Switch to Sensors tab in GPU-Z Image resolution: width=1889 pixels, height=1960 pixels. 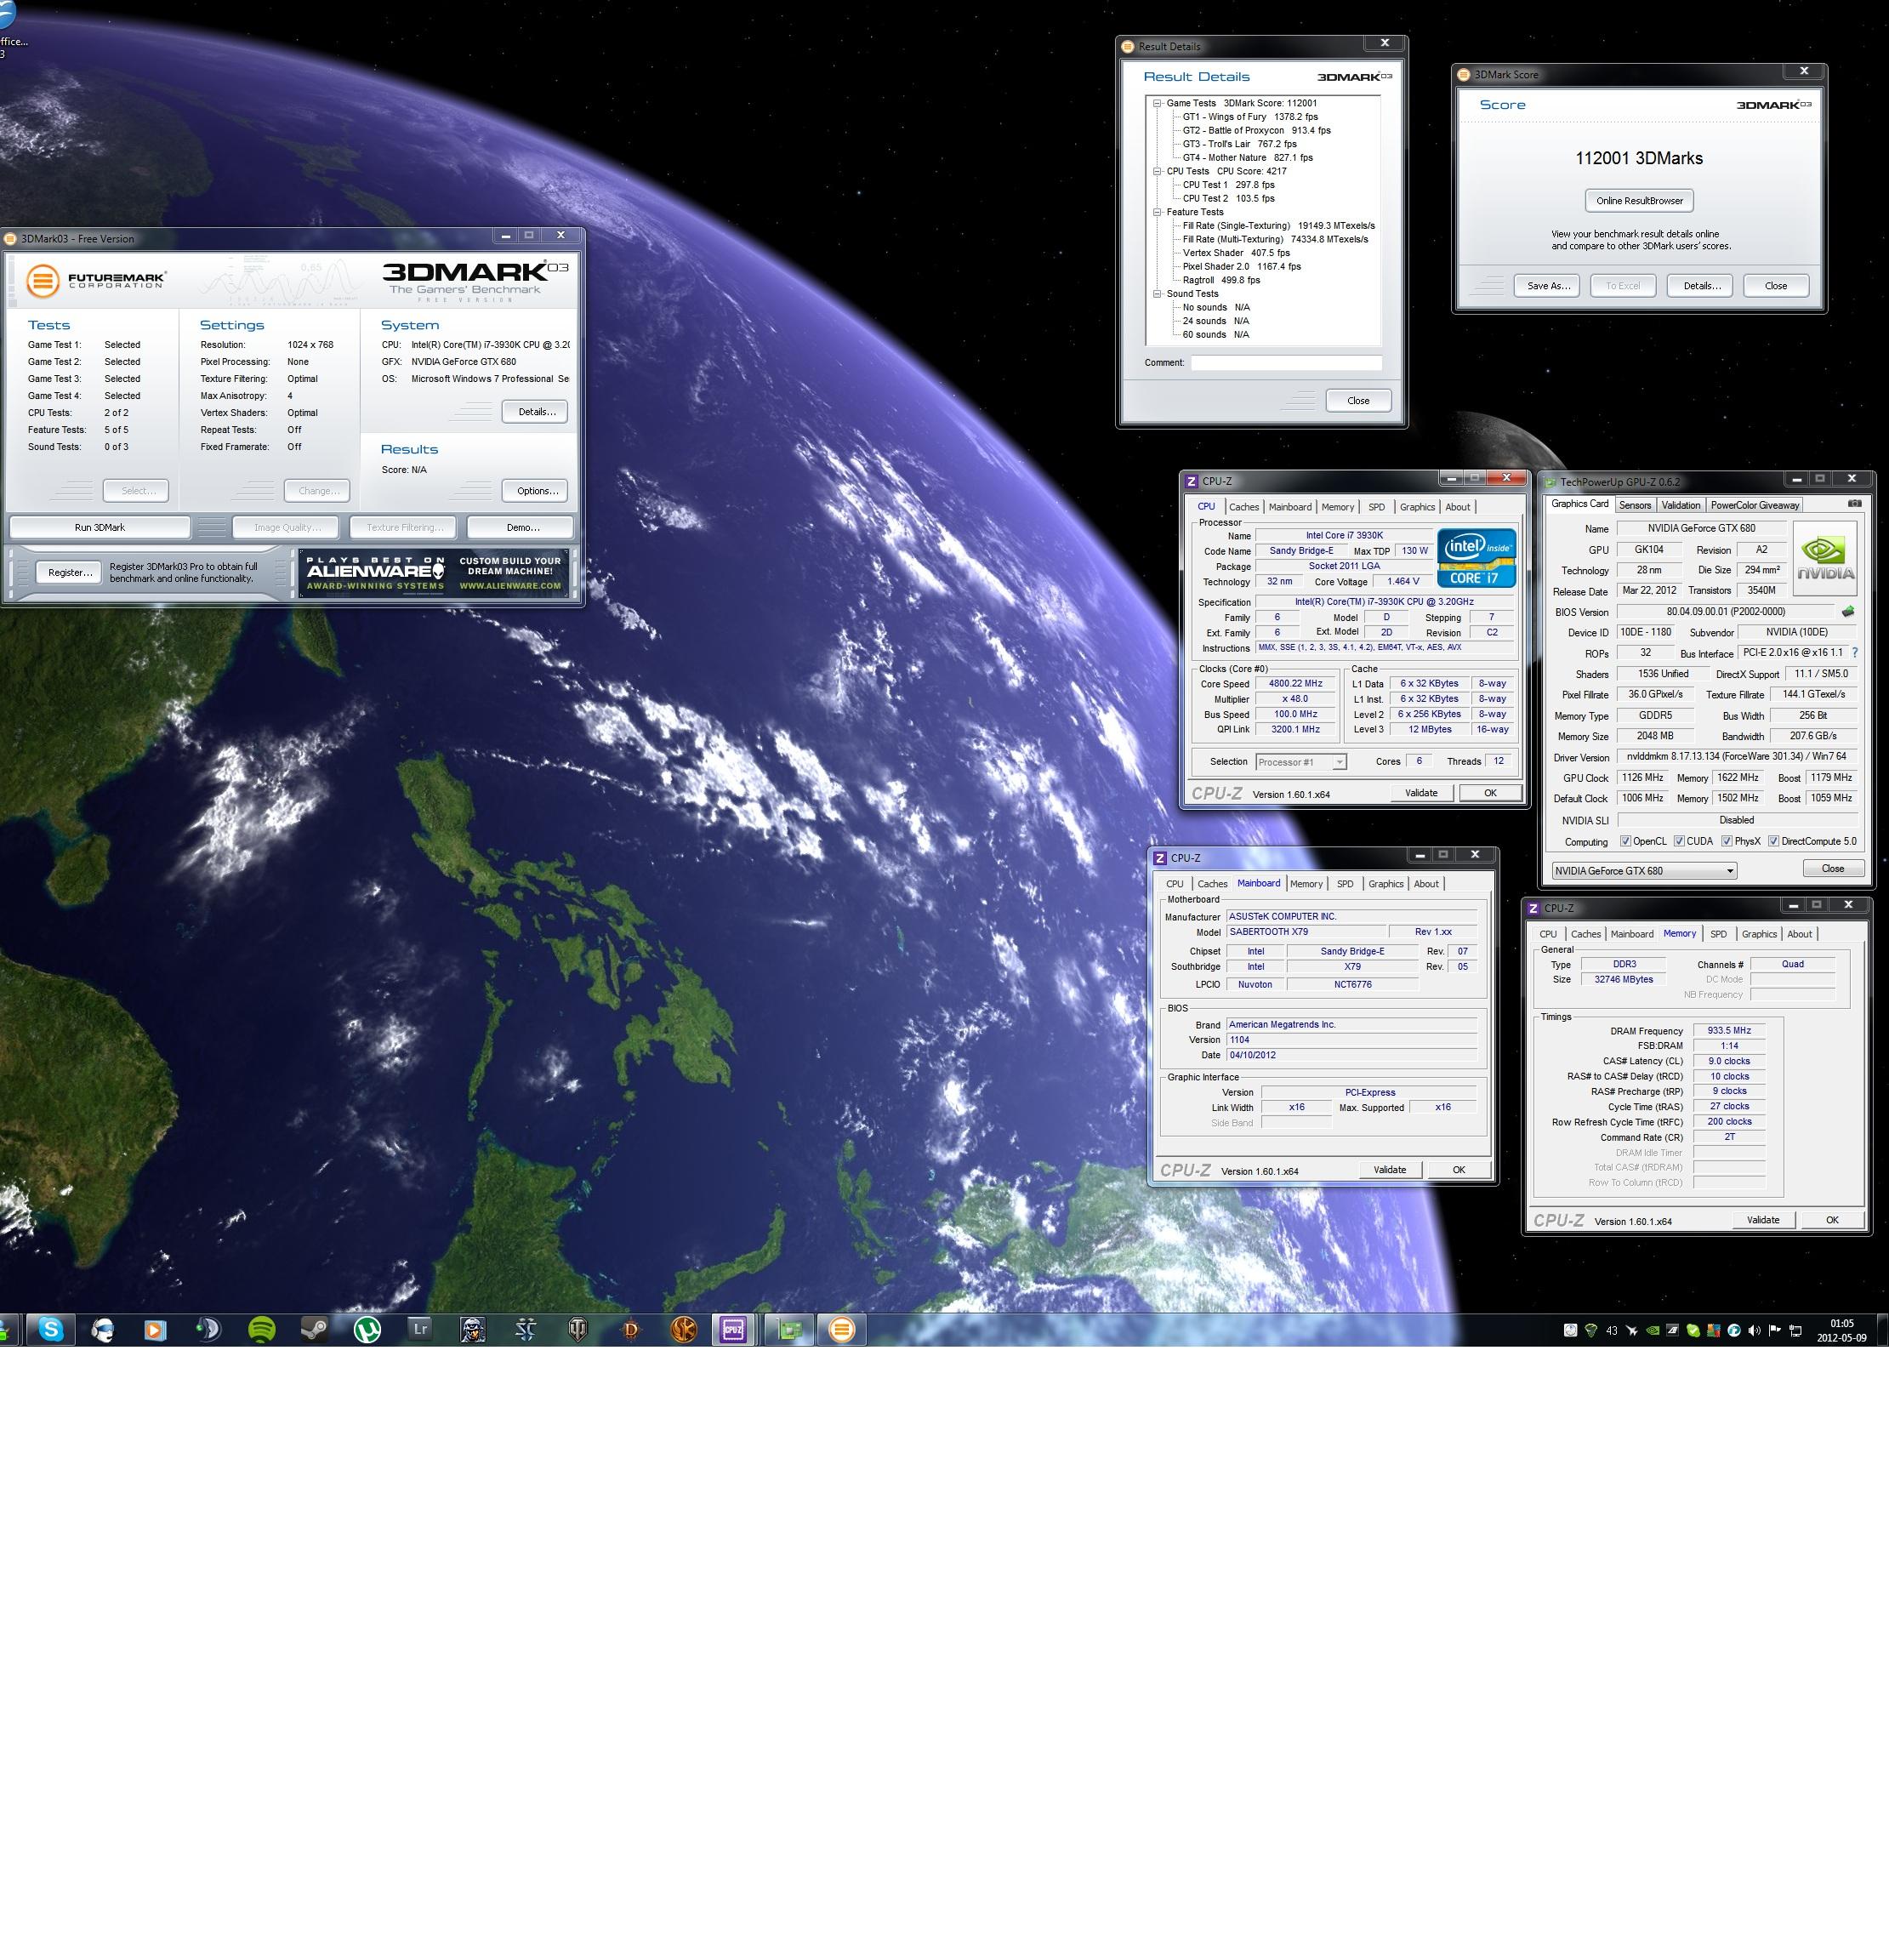coord(1635,505)
